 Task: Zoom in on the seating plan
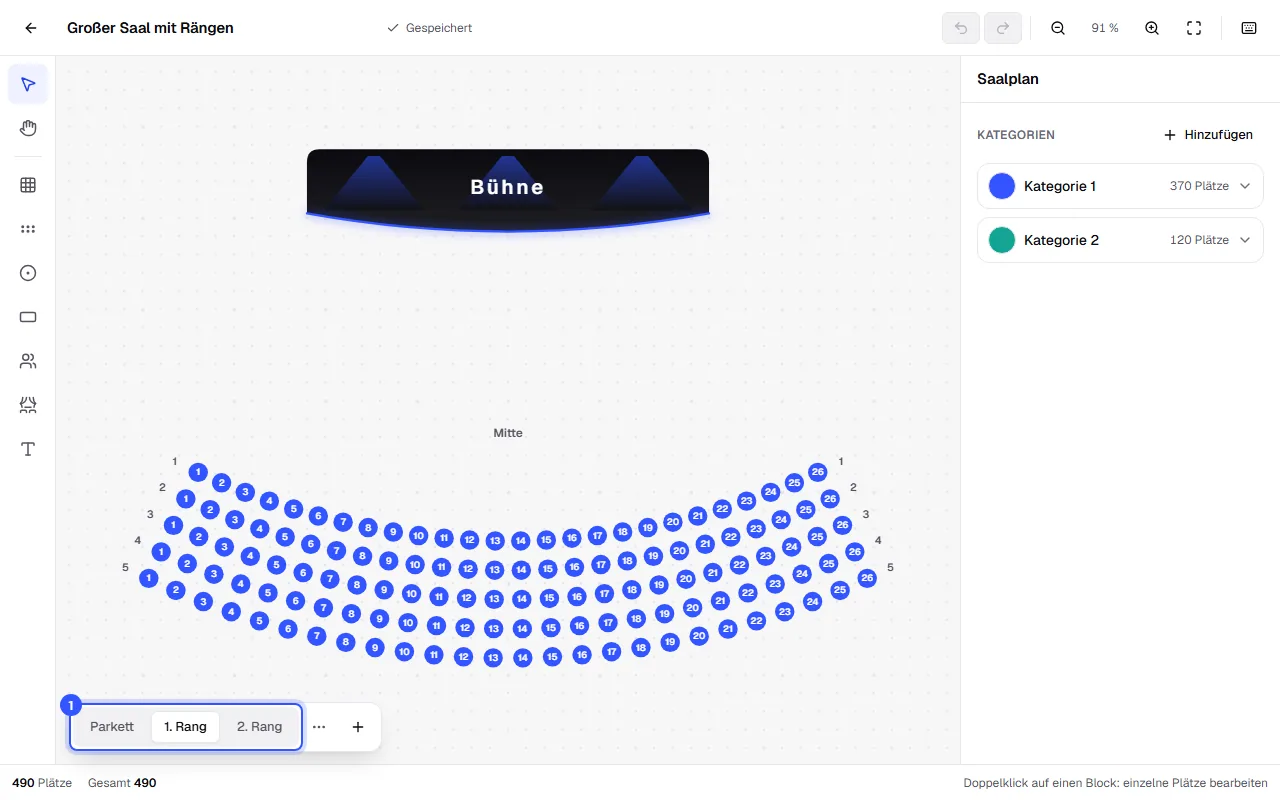click(x=1152, y=28)
